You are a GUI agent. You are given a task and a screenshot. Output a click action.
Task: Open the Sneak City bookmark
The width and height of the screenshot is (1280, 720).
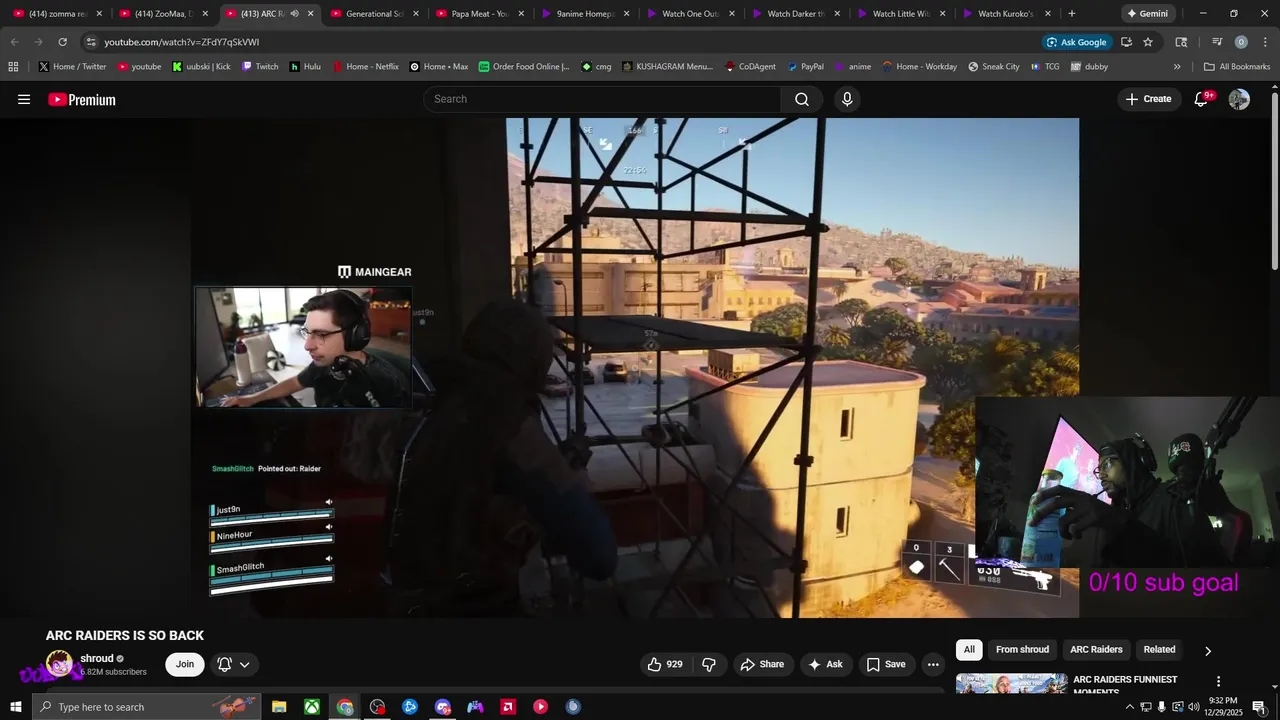tap(994, 67)
